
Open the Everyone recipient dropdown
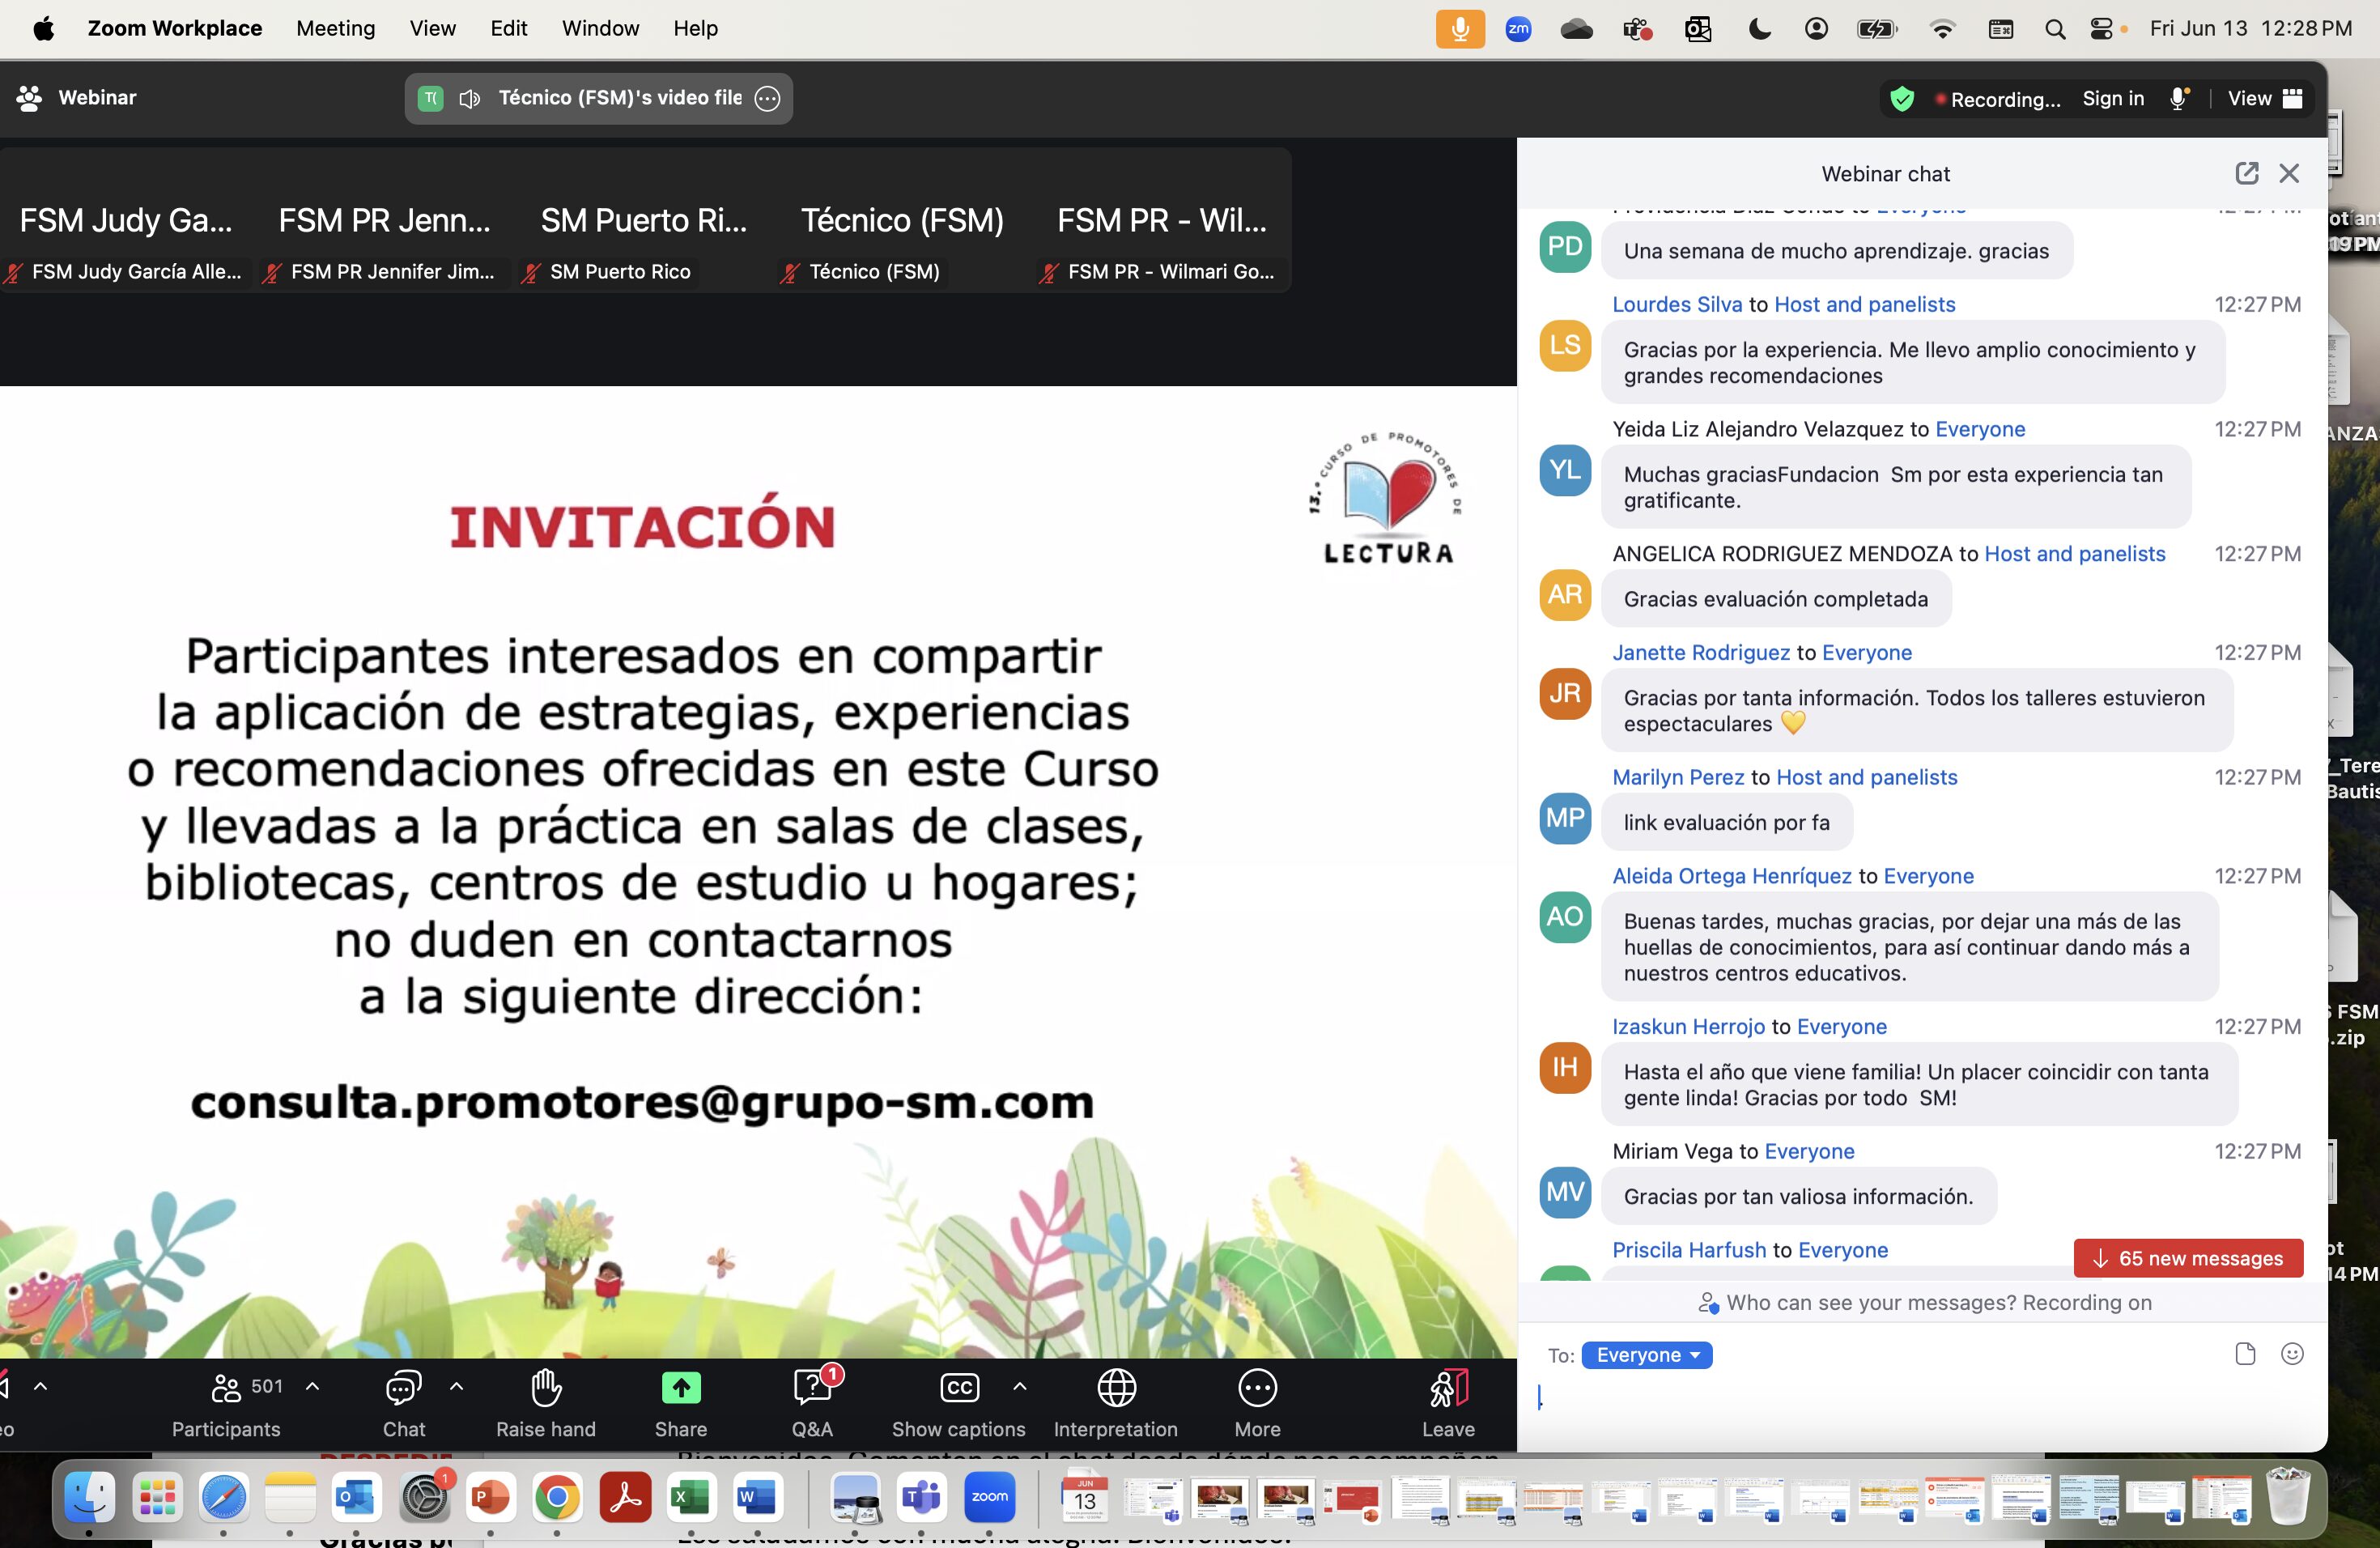(1647, 1355)
